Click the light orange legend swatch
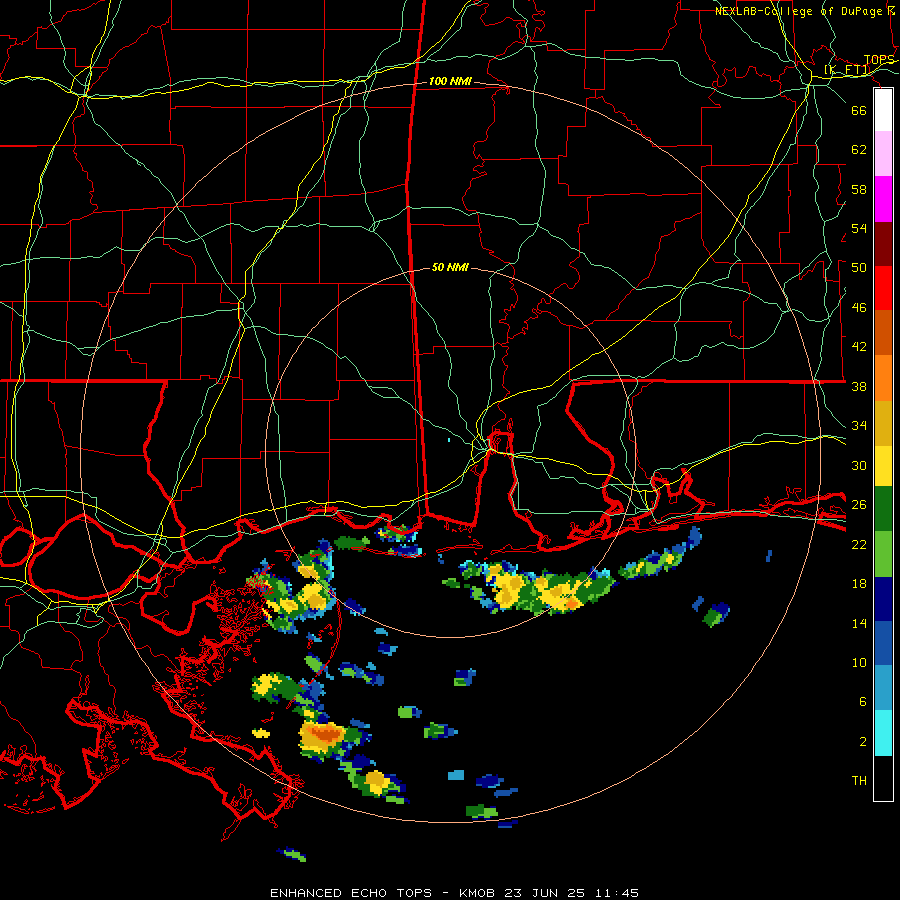 (883, 378)
